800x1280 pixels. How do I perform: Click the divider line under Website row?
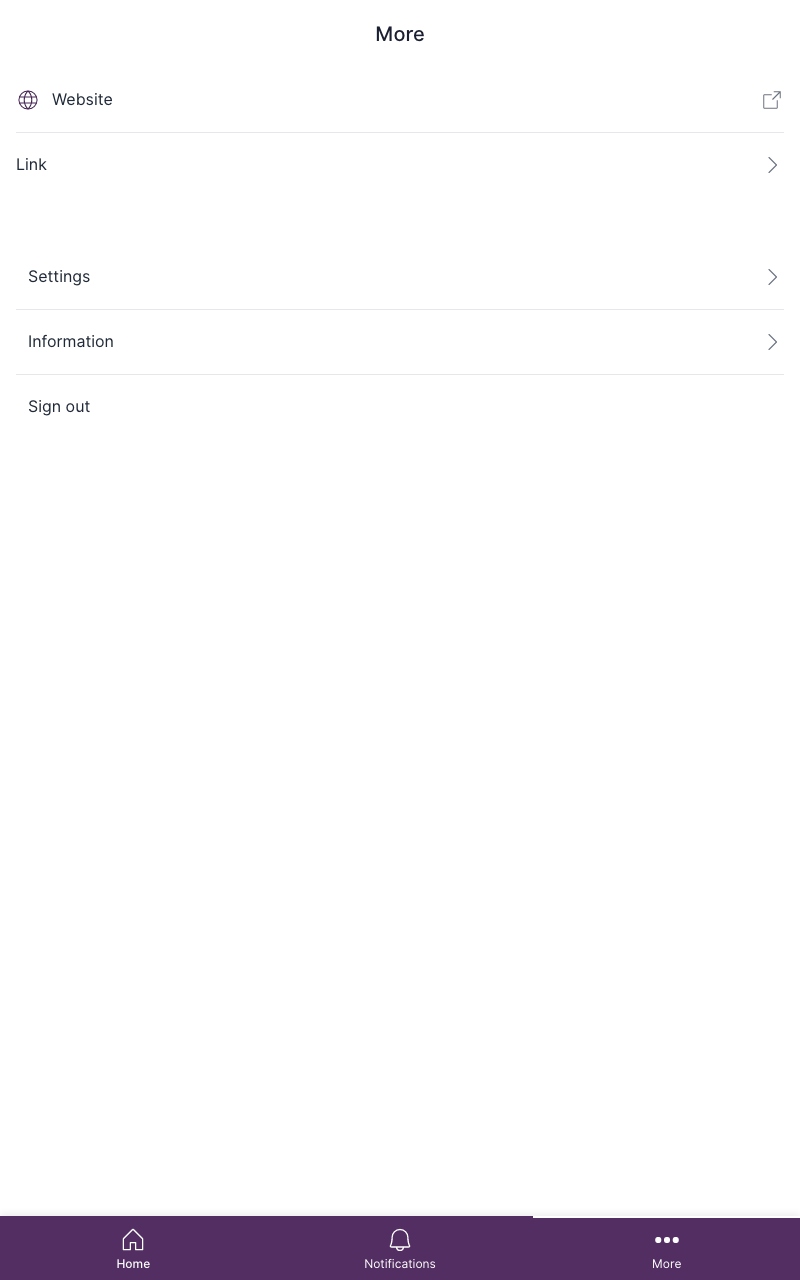pos(400,132)
